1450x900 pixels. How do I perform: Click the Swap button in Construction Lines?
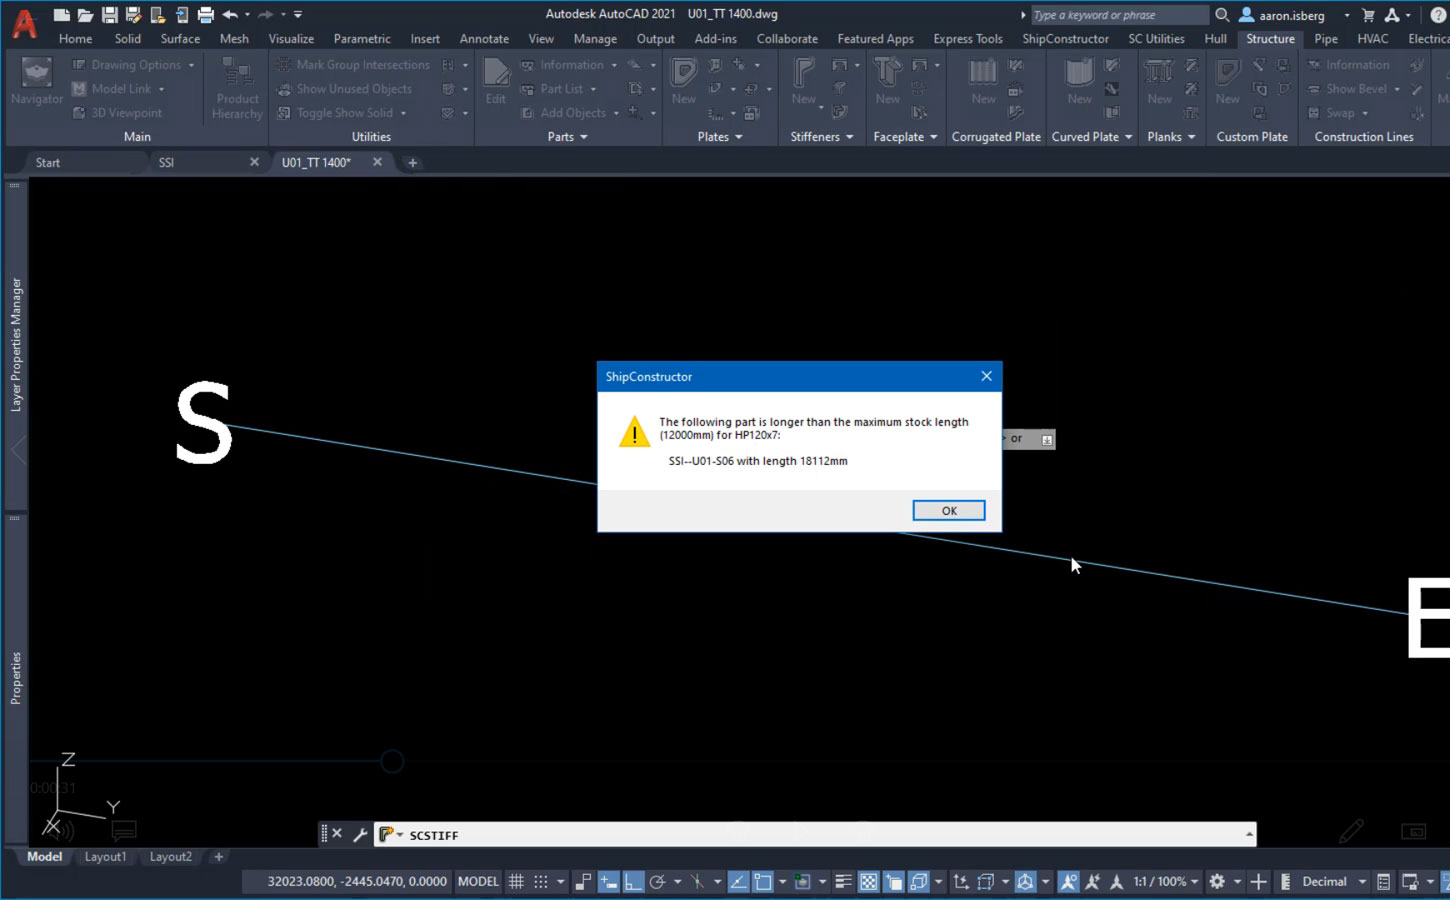click(x=1338, y=113)
